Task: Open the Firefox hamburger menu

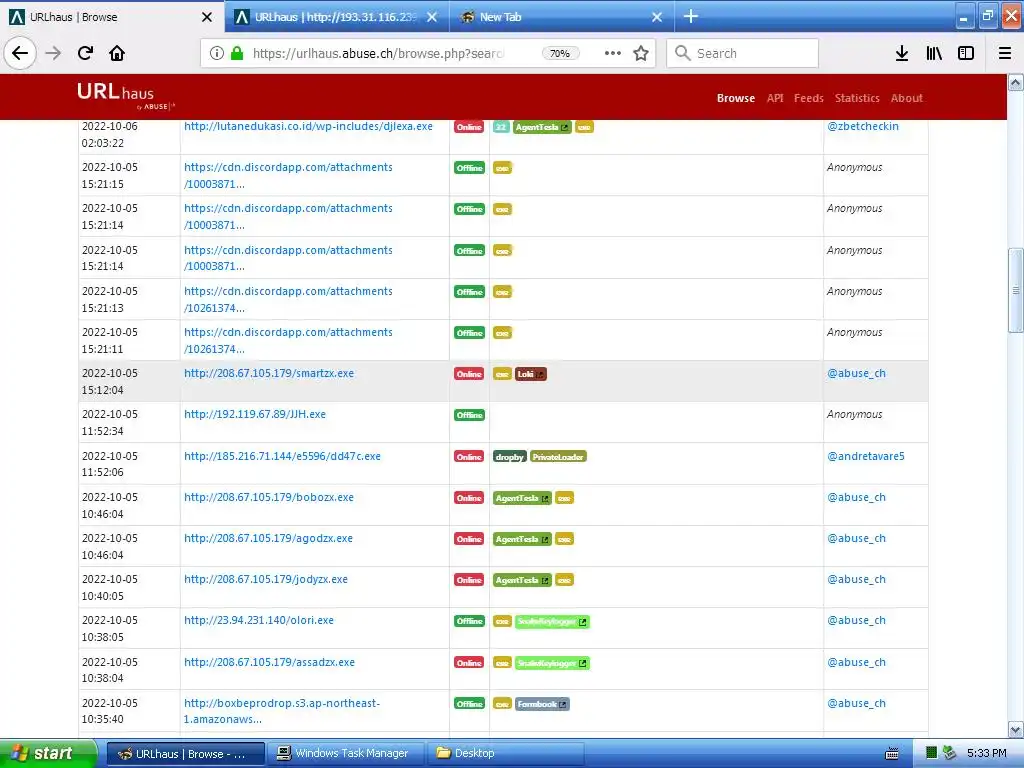Action: (x=1005, y=53)
